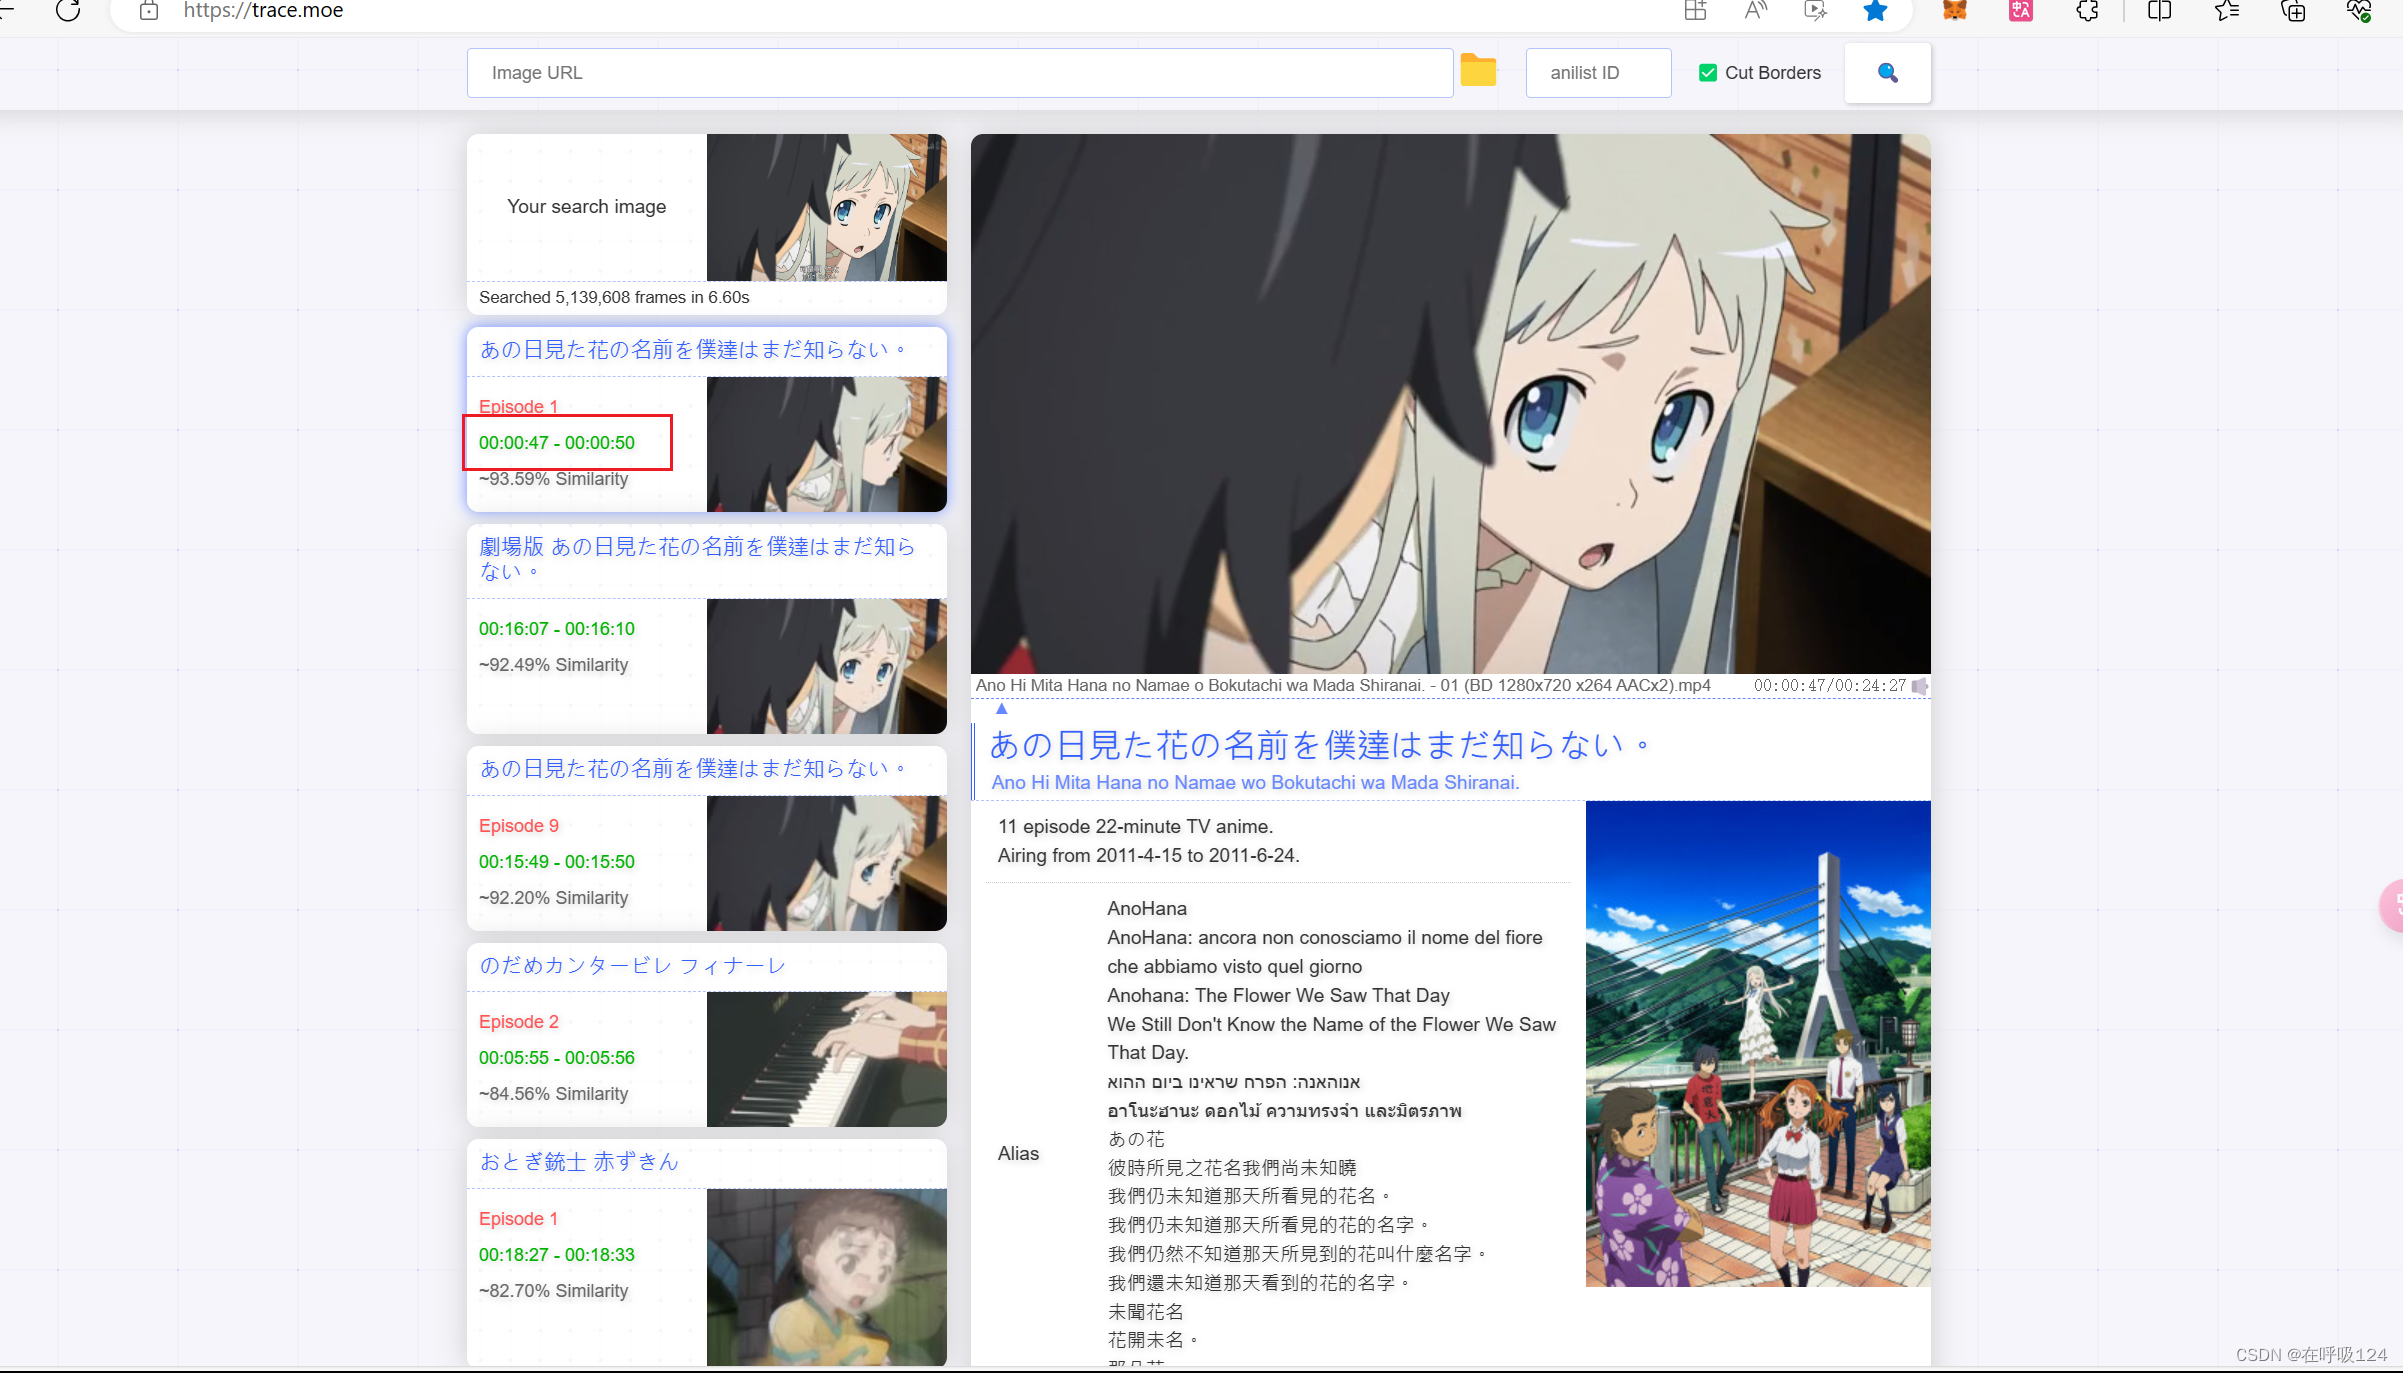The height and width of the screenshot is (1373, 2403).
Task: Uncheck the Cut Borders checkbox
Action: pyautogui.click(x=1708, y=73)
